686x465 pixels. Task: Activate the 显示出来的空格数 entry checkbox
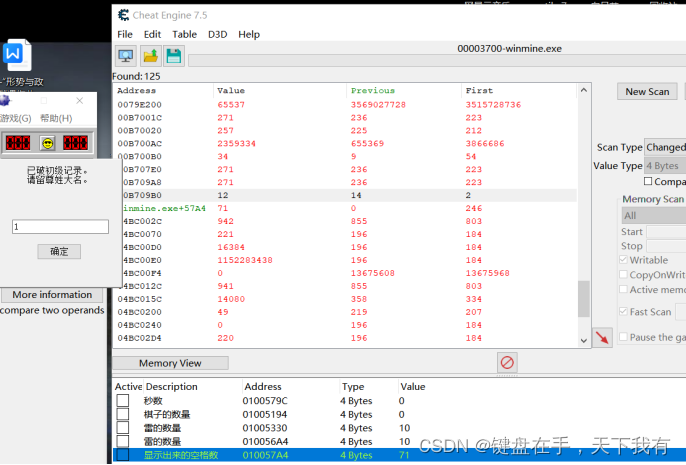(123, 455)
